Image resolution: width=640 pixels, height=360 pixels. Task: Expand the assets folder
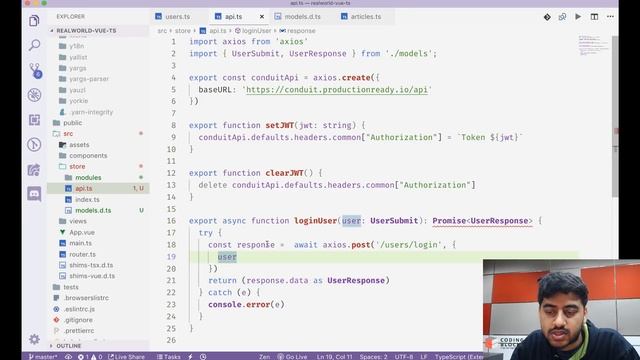pyautogui.click(x=79, y=144)
